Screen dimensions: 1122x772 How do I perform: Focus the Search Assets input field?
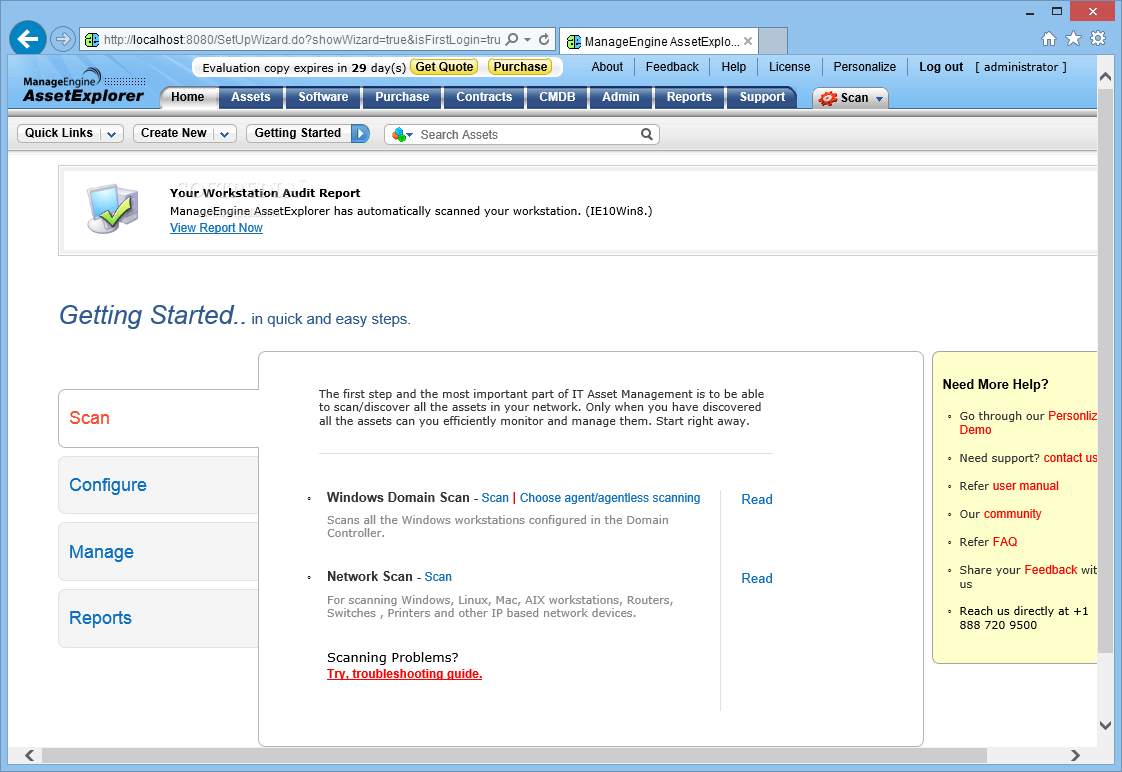pyautogui.click(x=528, y=135)
